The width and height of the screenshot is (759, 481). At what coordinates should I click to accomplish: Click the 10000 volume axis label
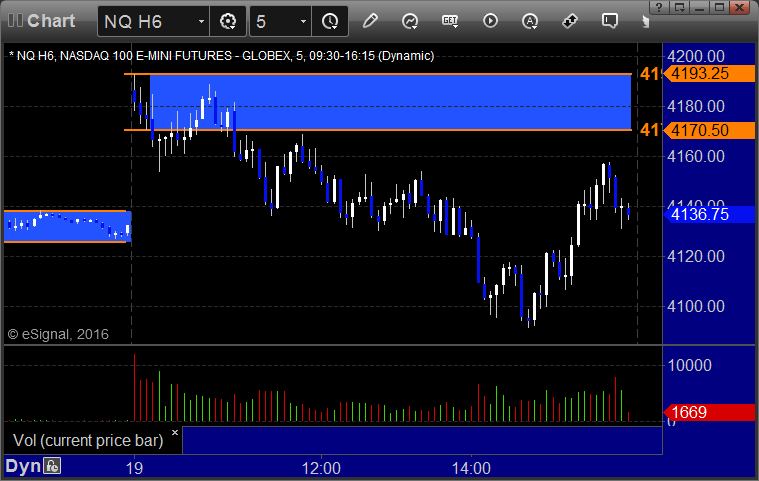pos(689,365)
